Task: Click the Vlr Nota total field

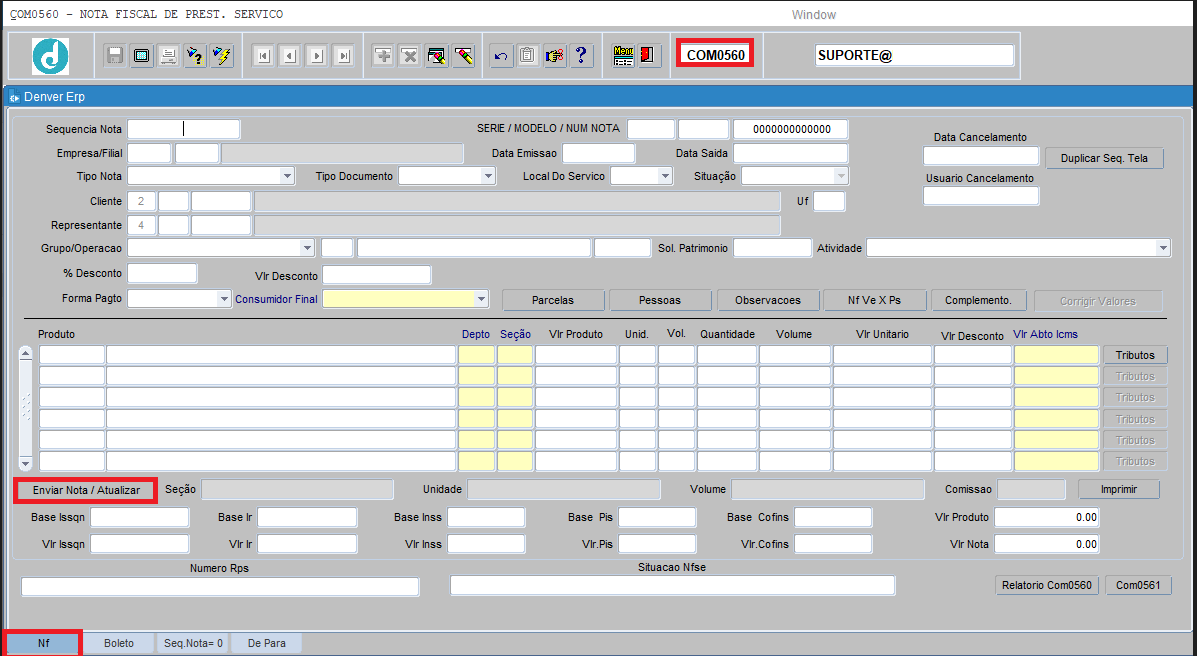Action: click(1047, 544)
